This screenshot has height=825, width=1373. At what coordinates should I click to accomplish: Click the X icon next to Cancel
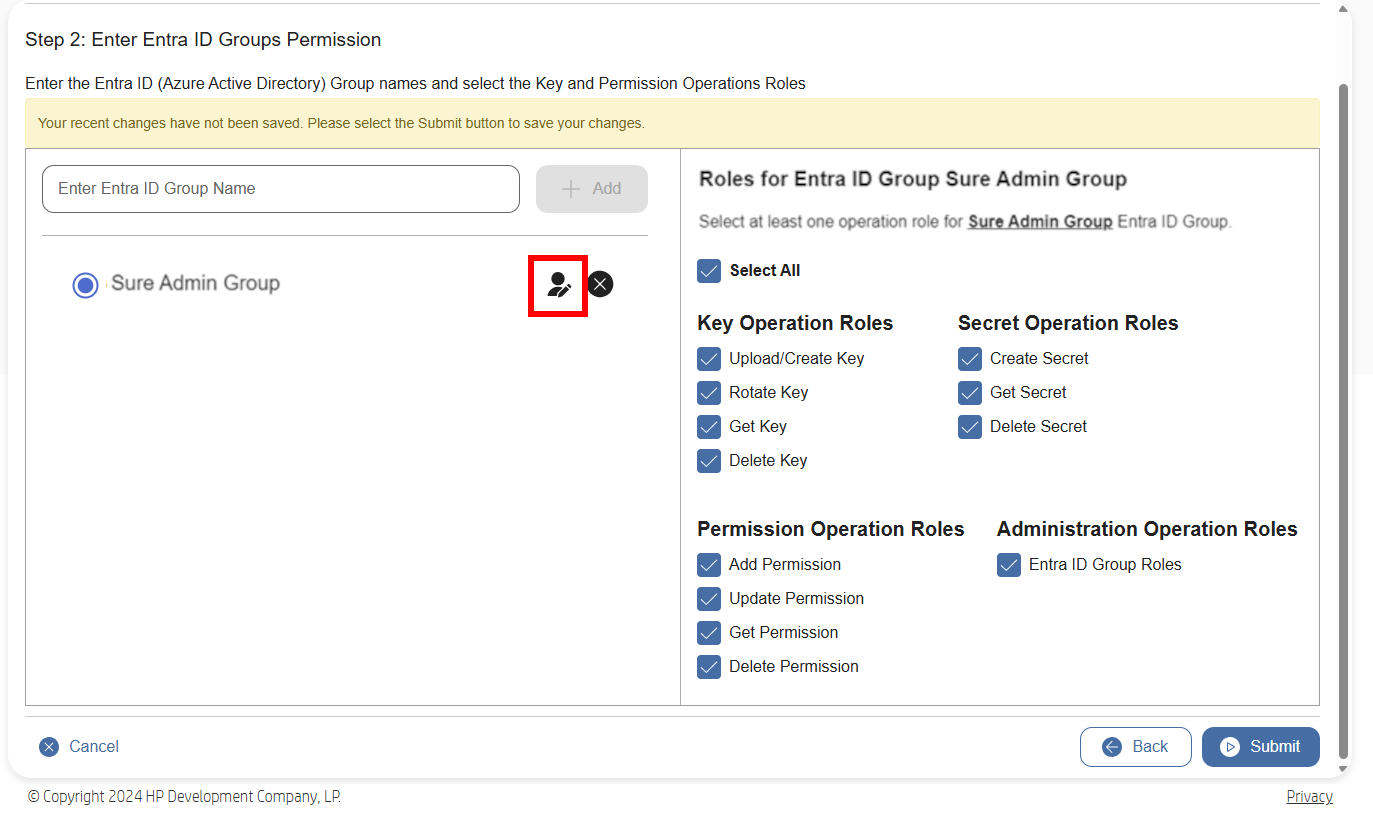49,746
